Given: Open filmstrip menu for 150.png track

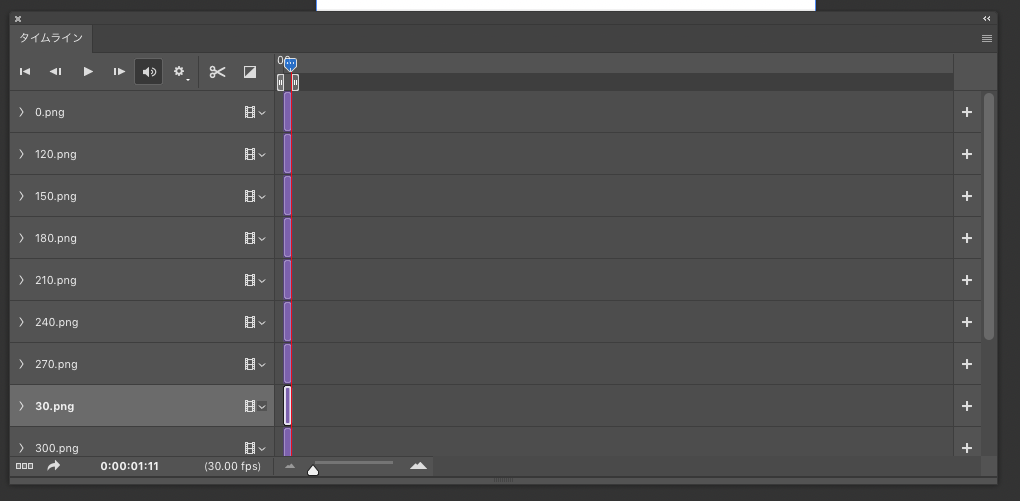Looking at the screenshot, I should [255, 196].
